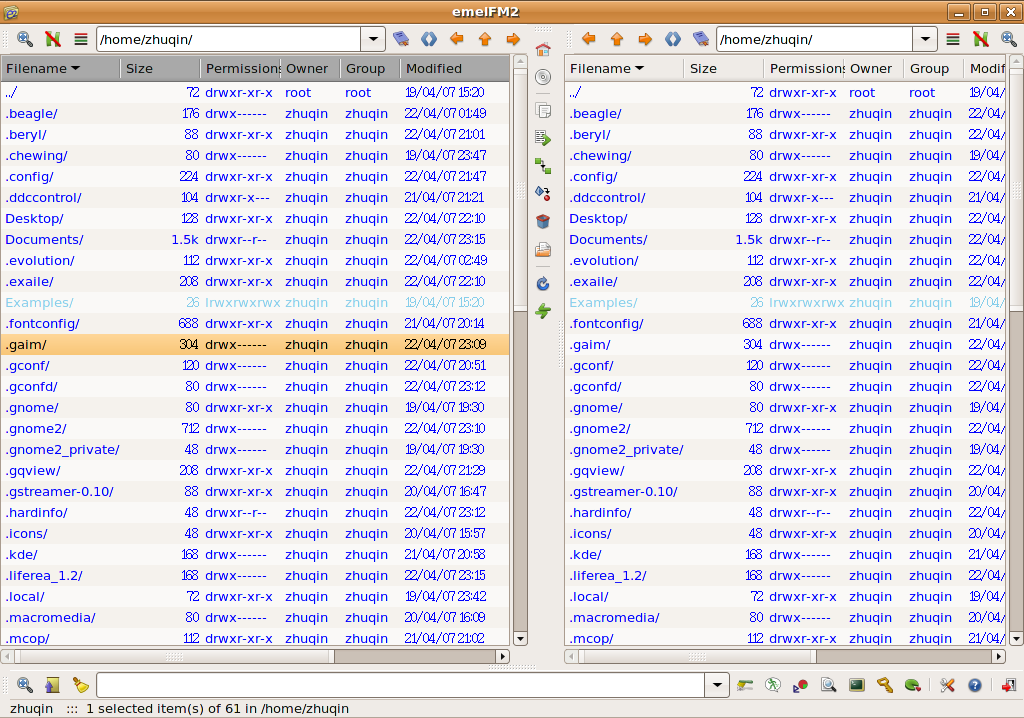Open bookmarks book icon for the right pane
The height and width of the screenshot is (718, 1024).
(701, 39)
